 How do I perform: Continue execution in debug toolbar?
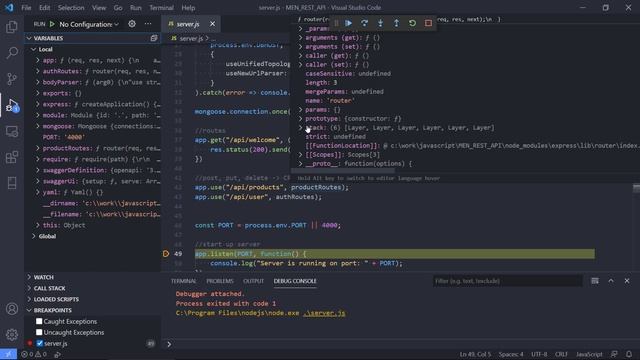click(x=349, y=23)
